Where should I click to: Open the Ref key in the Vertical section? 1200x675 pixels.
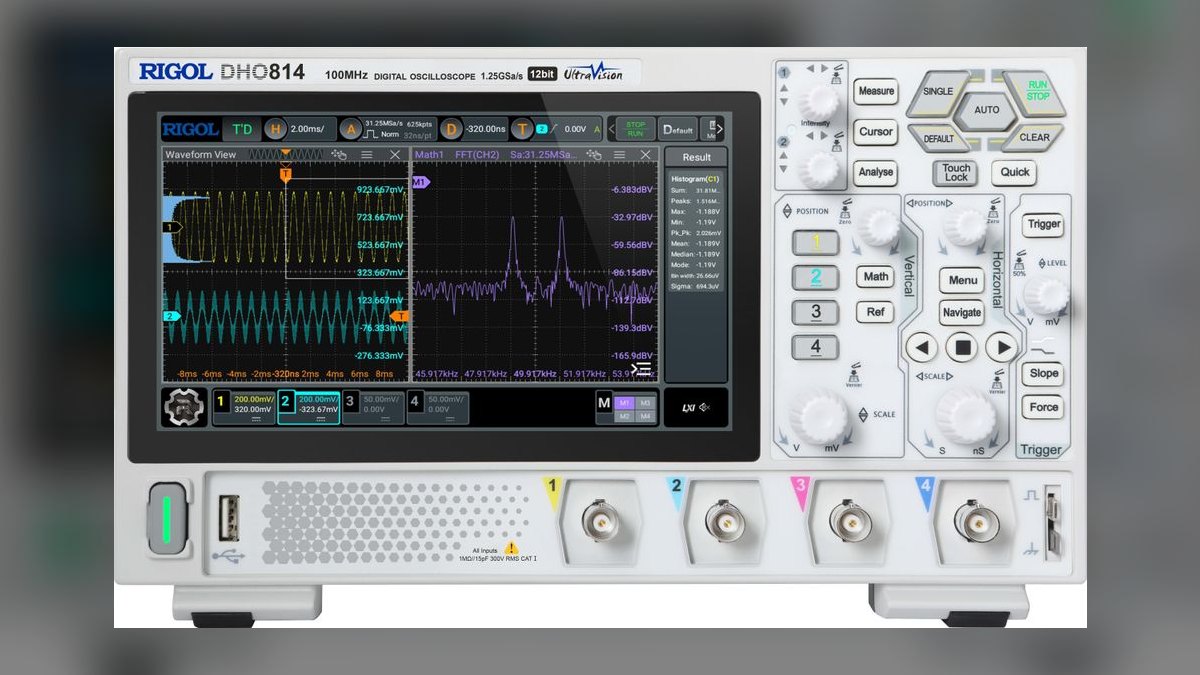pos(875,312)
